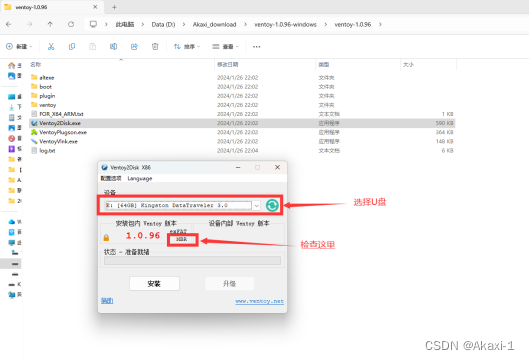
Task: Add a new Explorer tab
Action: pos(114,7)
